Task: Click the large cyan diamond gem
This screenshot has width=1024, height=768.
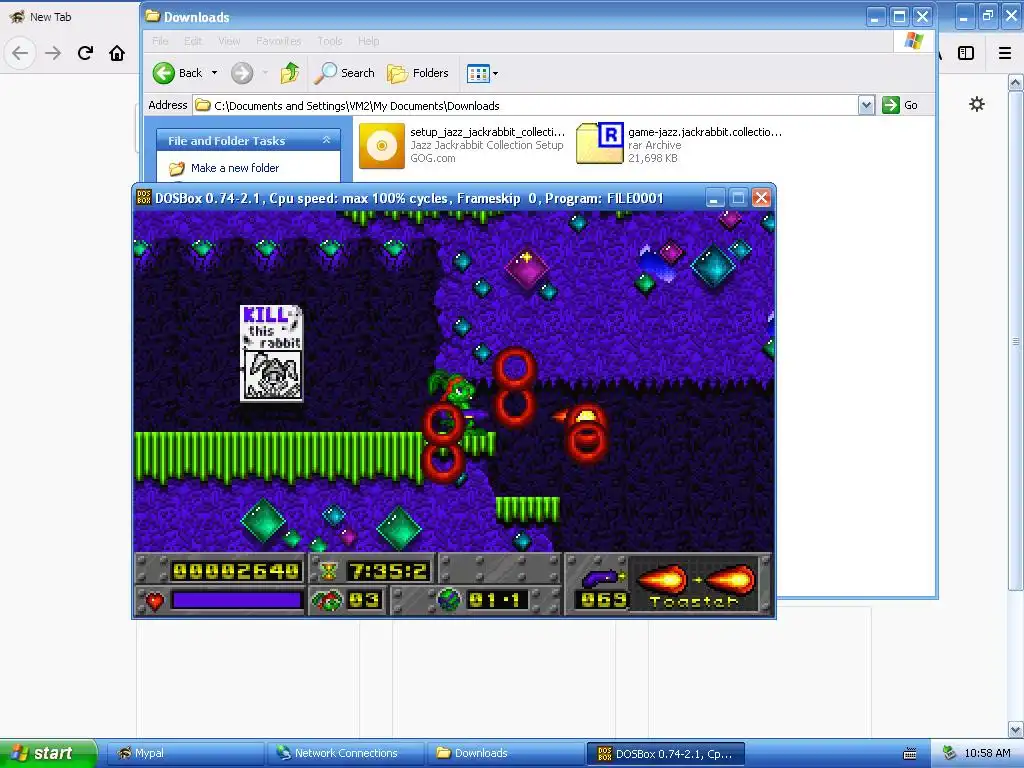Action: [x=712, y=266]
